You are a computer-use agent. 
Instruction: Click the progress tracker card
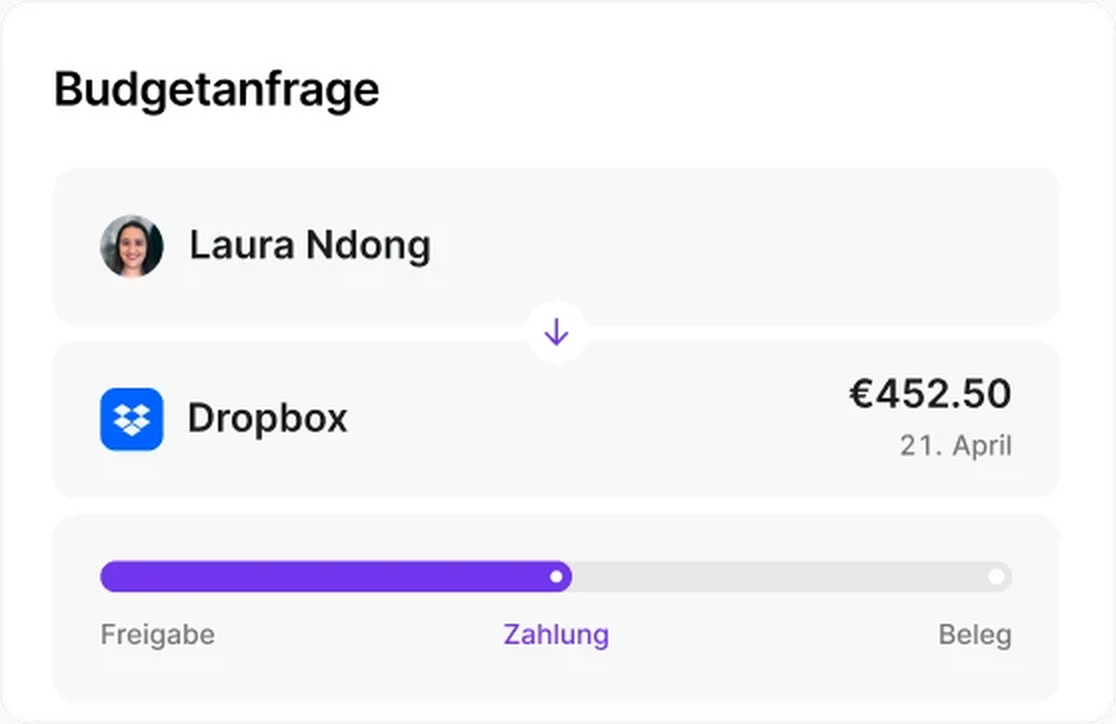click(557, 609)
